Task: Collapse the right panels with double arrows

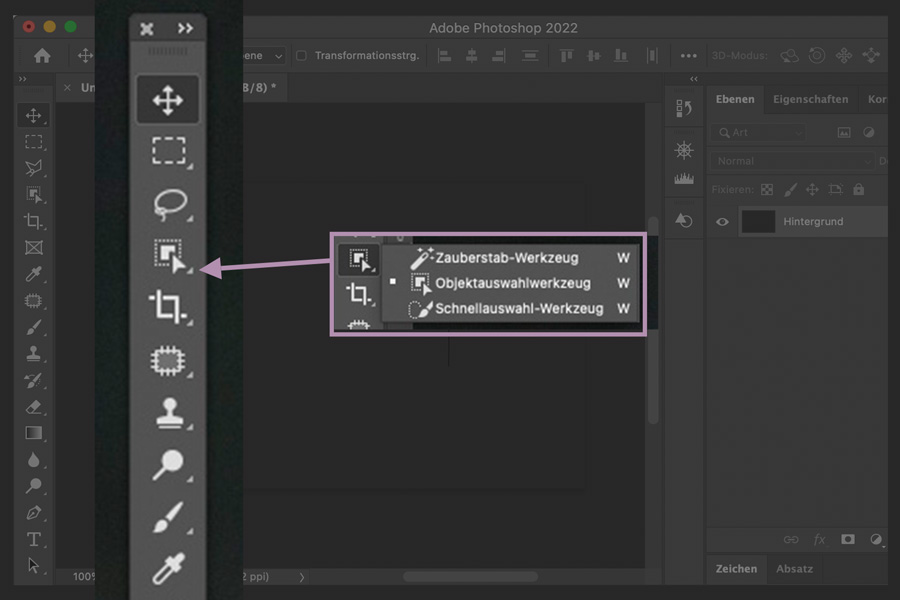Action: pyautogui.click(x=694, y=79)
